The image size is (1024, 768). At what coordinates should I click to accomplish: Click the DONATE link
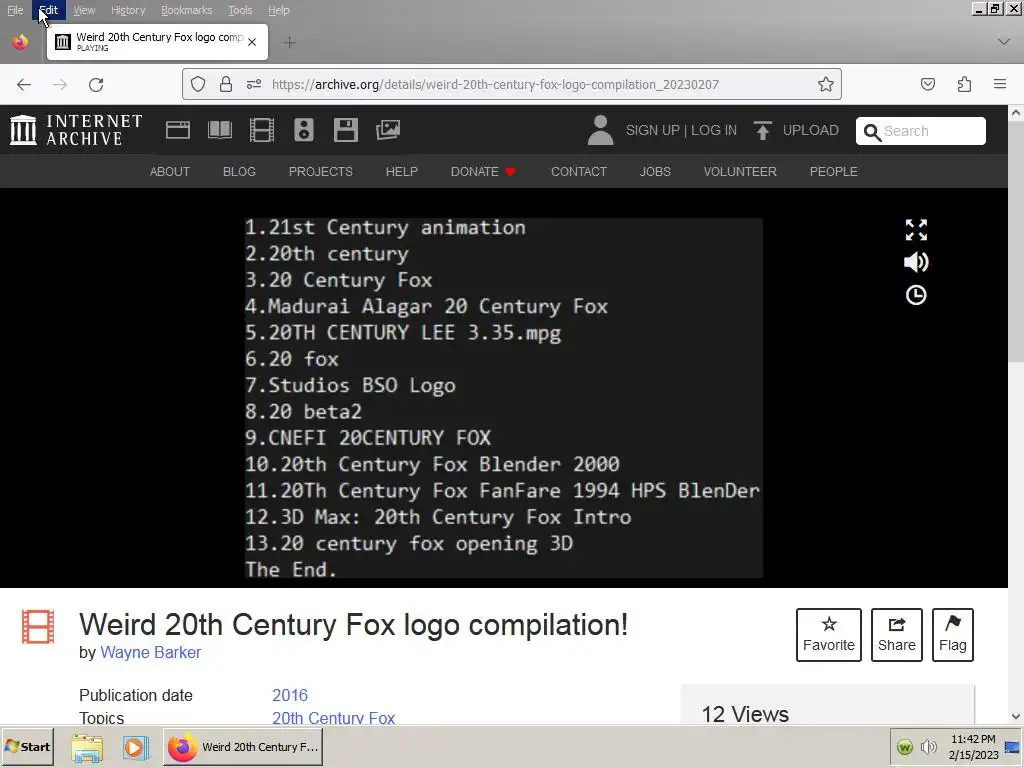point(483,171)
